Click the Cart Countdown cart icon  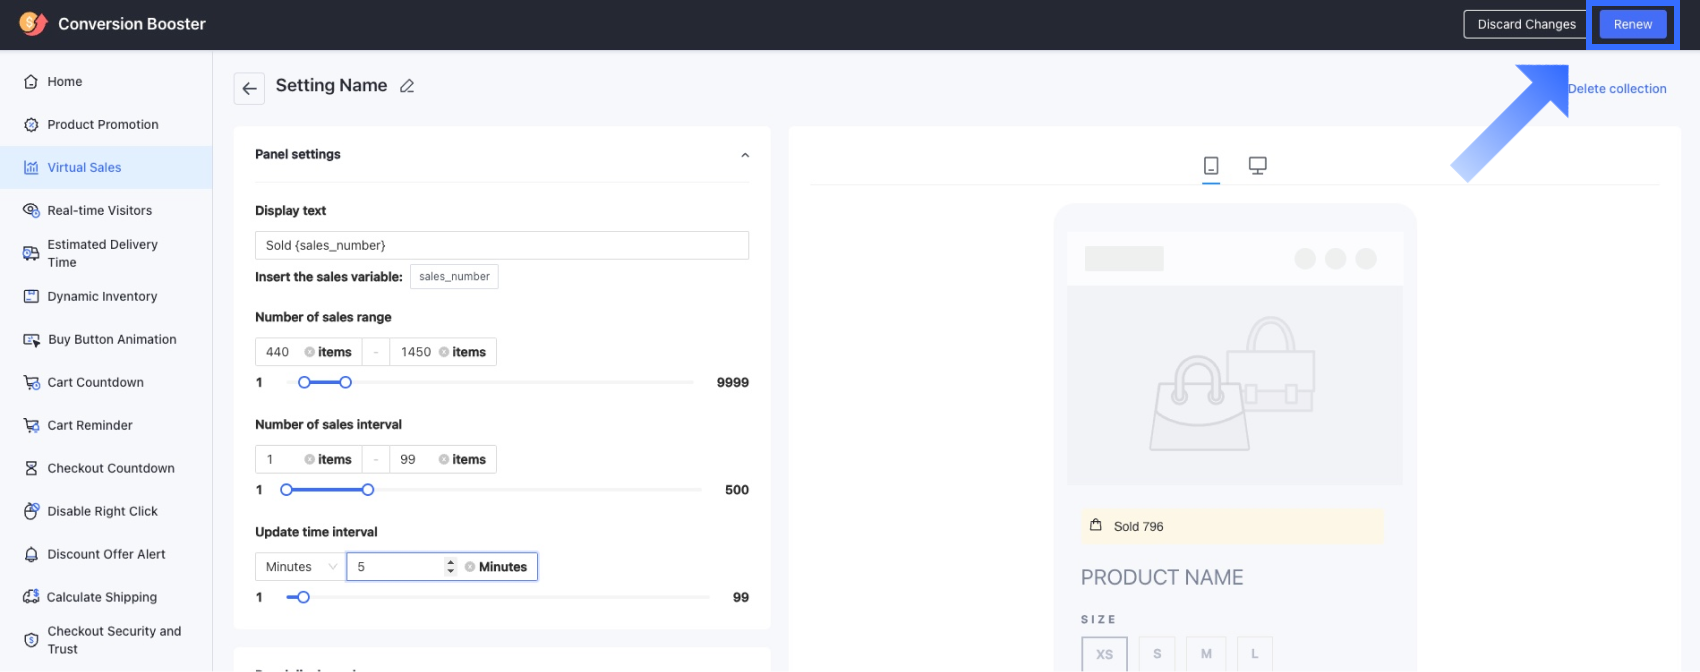[31, 383]
